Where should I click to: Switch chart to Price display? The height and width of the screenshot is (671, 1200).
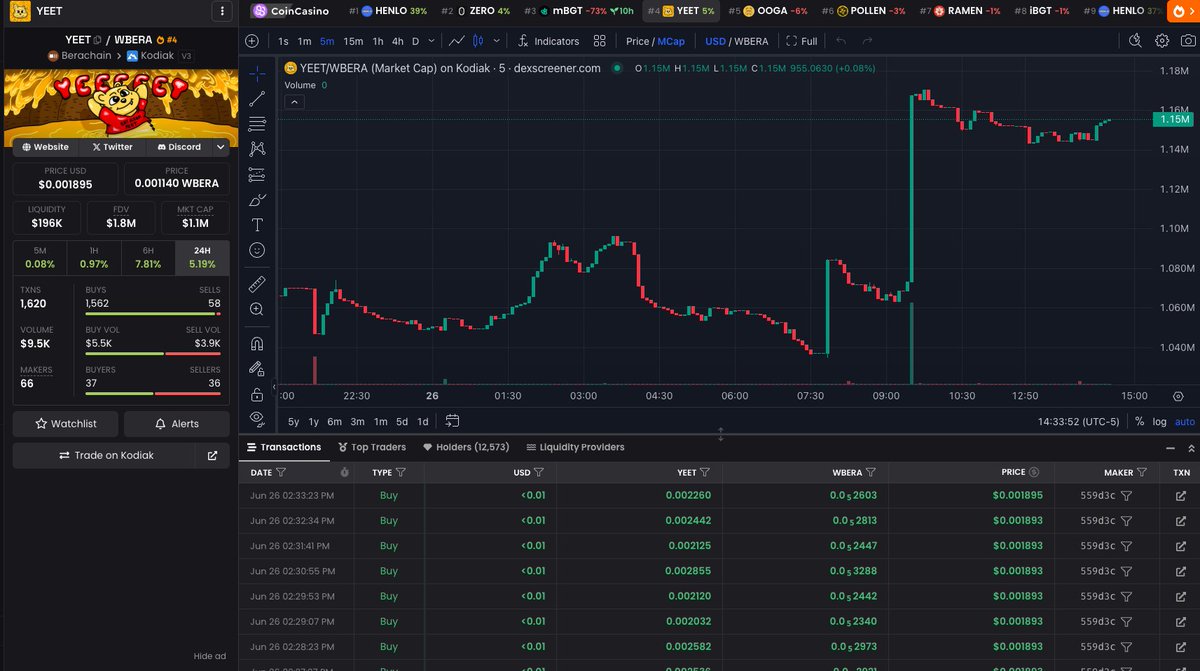637,41
